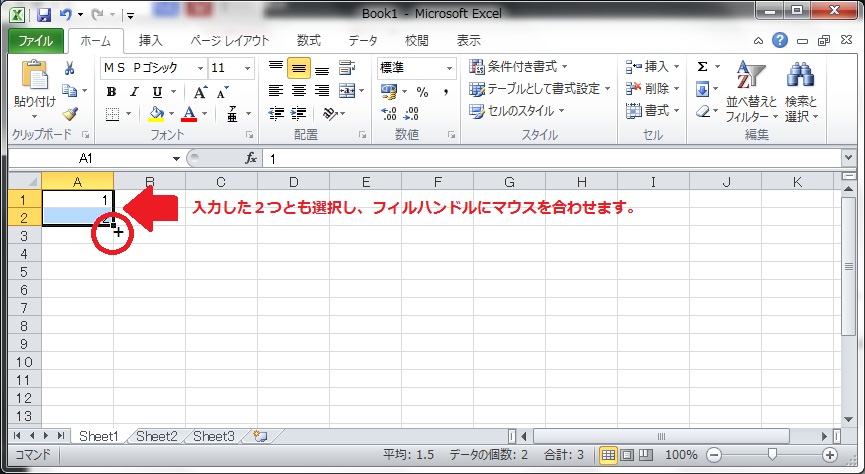Click the cell borders icon
The width and height of the screenshot is (865, 474).
pyautogui.click(x=113, y=114)
